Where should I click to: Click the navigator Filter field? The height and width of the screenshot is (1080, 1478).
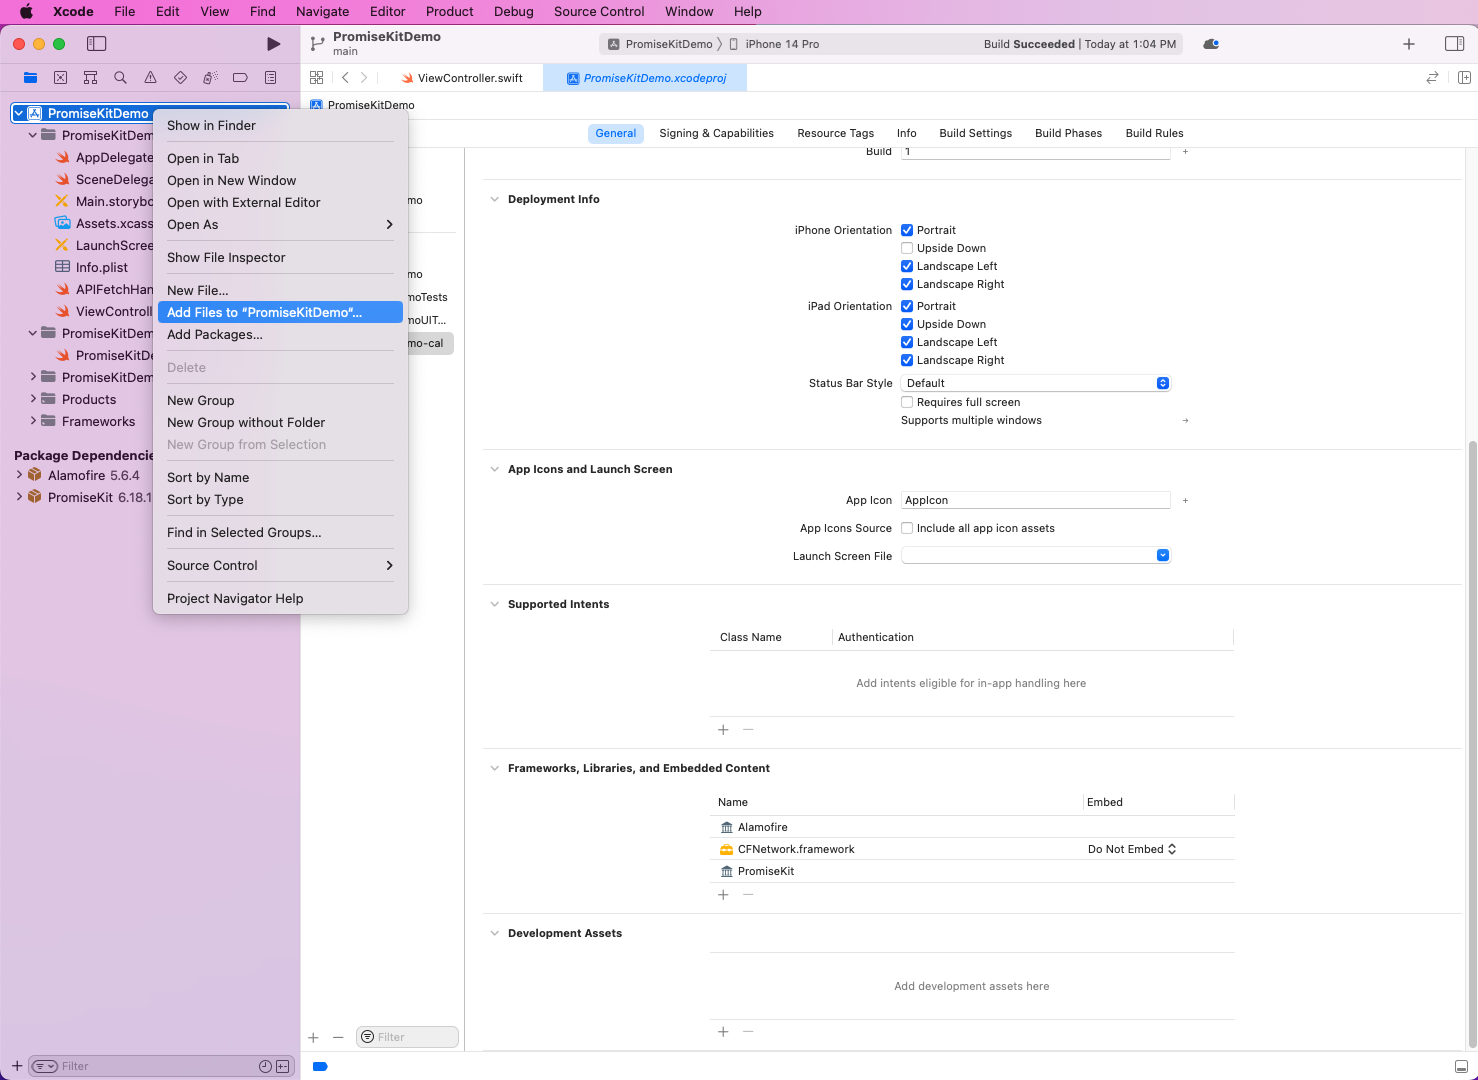point(160,1066)
